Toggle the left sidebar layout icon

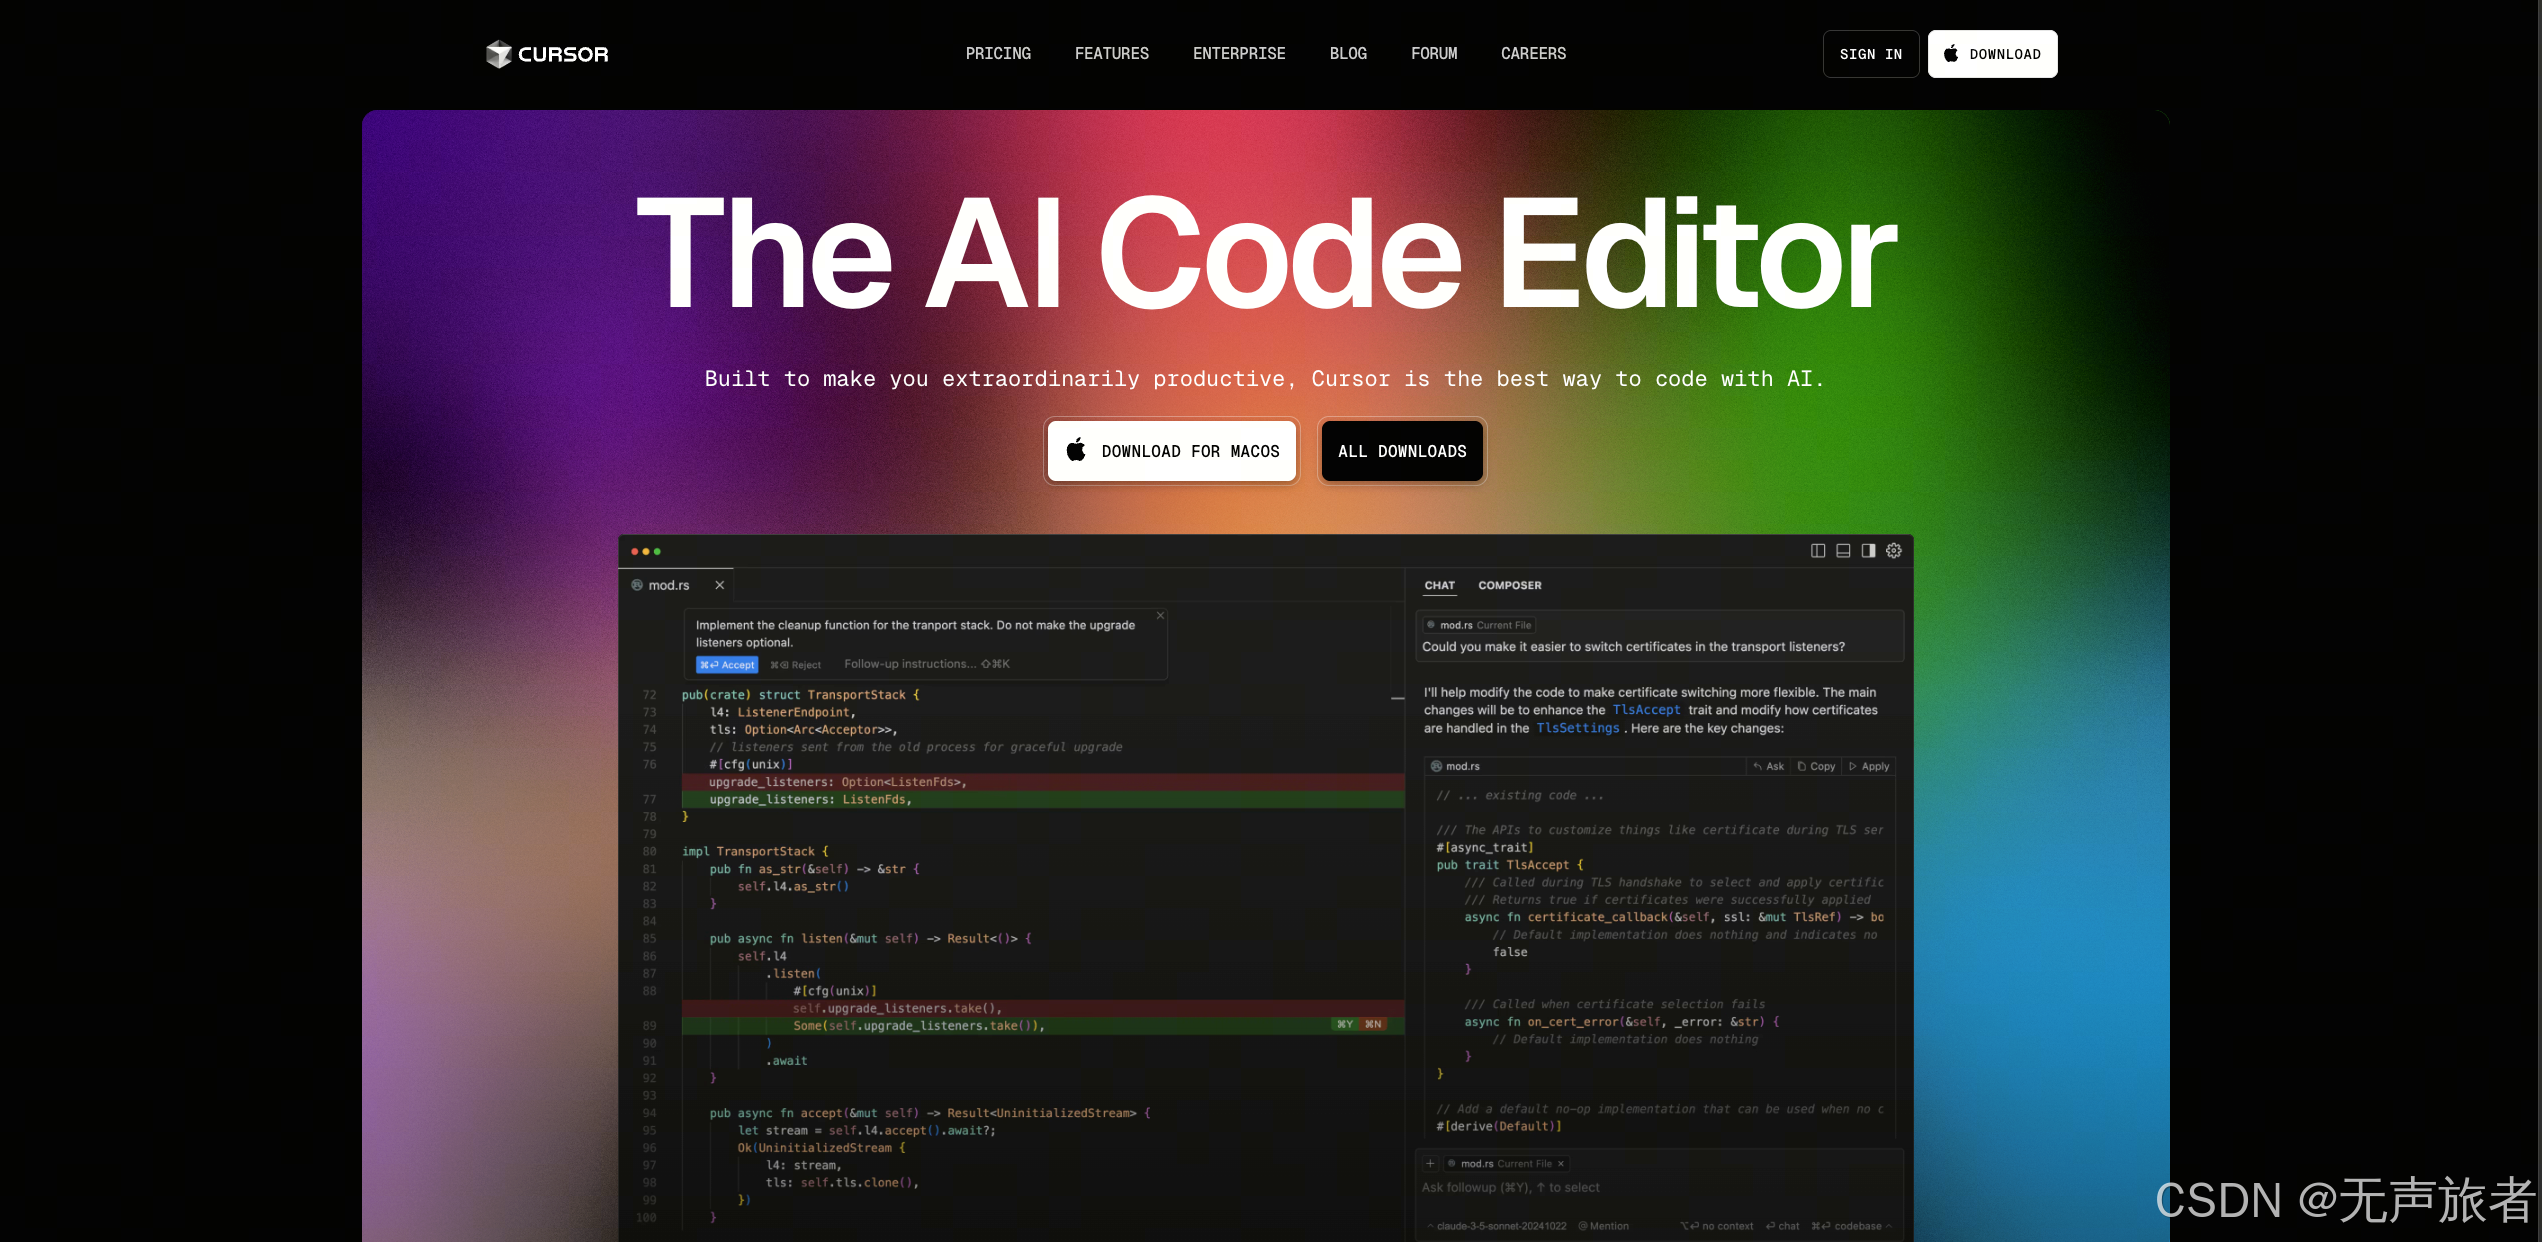pos(1818,551)
